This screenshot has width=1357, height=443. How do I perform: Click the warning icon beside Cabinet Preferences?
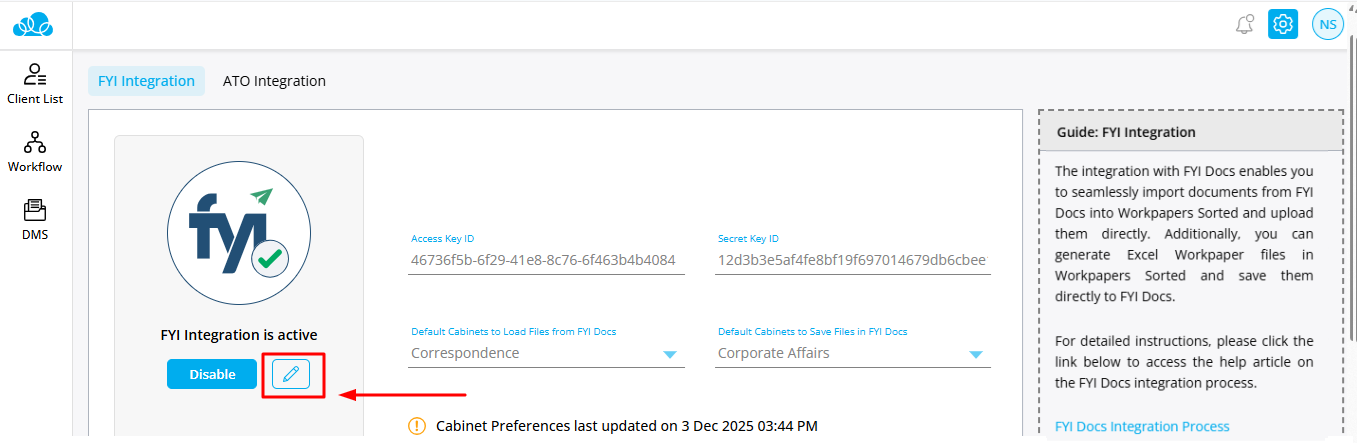417,426
